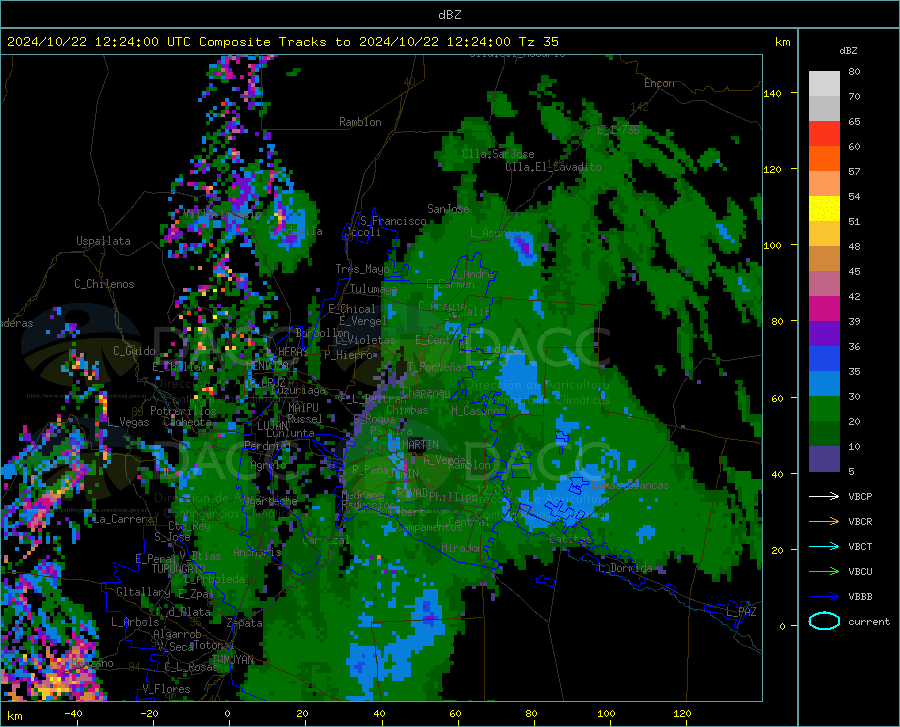
Task: Click the 'VBCP' legend label
Action: (x=860, y=496)
